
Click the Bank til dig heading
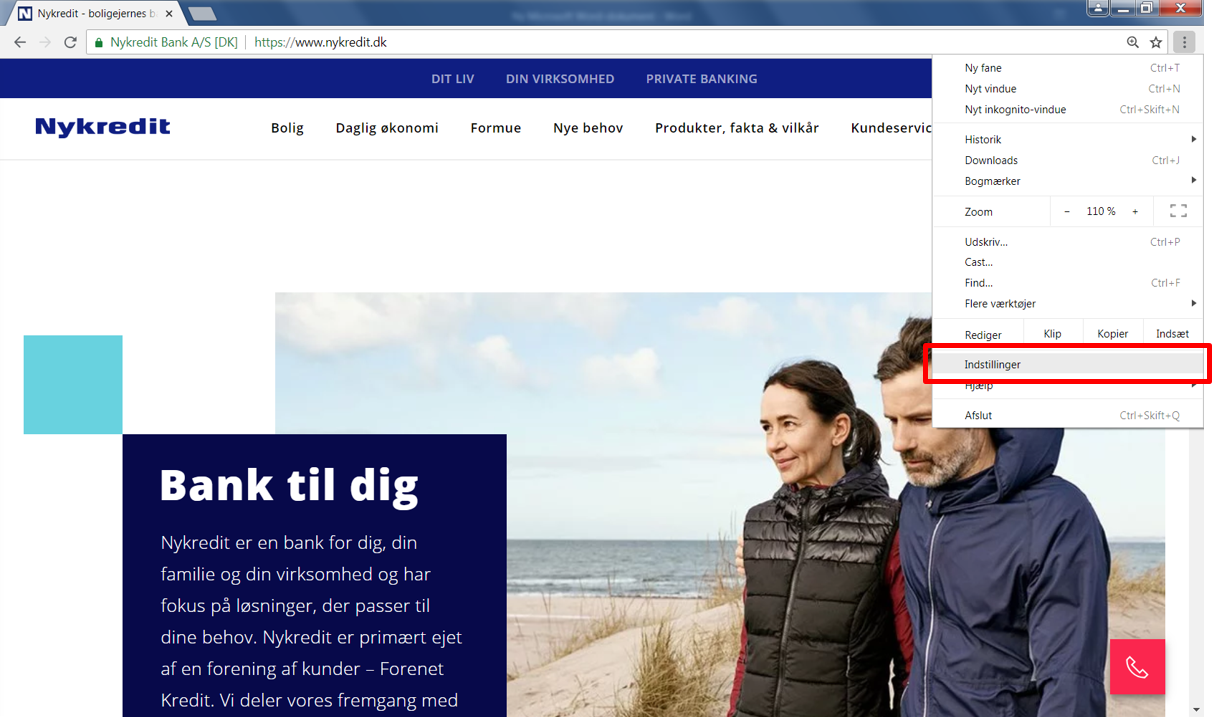289,485
